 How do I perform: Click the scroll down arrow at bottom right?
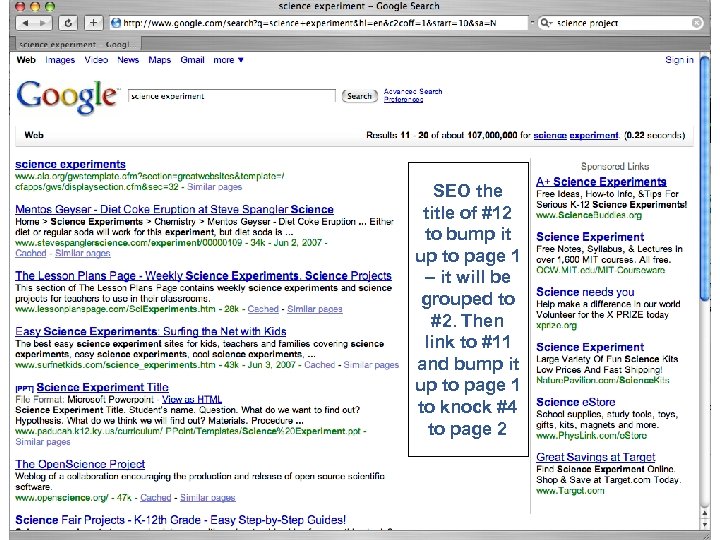[705, 524]
